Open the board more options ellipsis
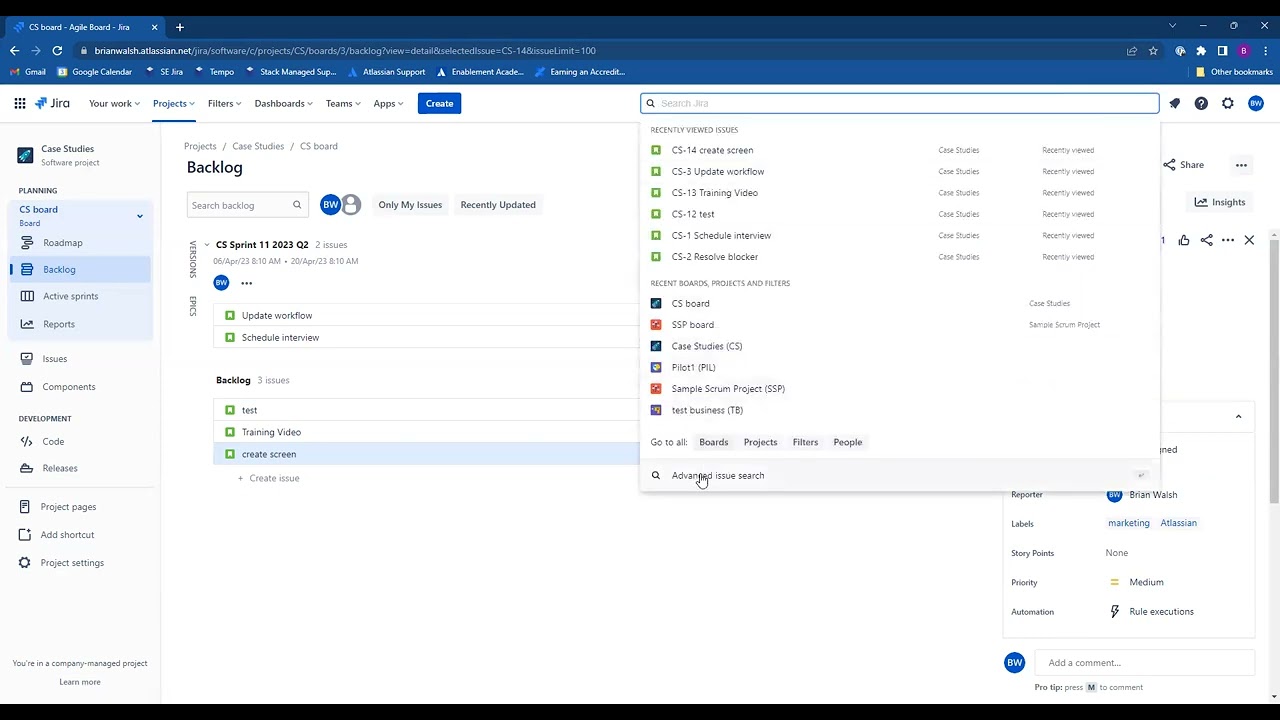 click(x=1241, y=165)
